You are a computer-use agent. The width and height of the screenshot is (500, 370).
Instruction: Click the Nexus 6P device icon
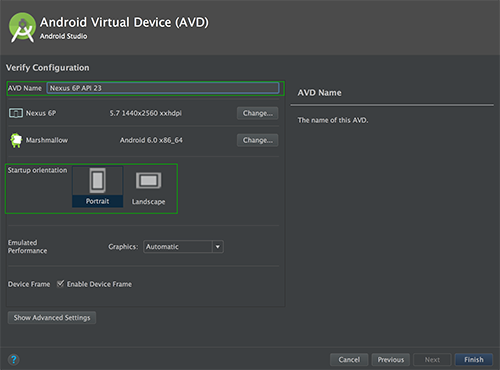(16, 113)
